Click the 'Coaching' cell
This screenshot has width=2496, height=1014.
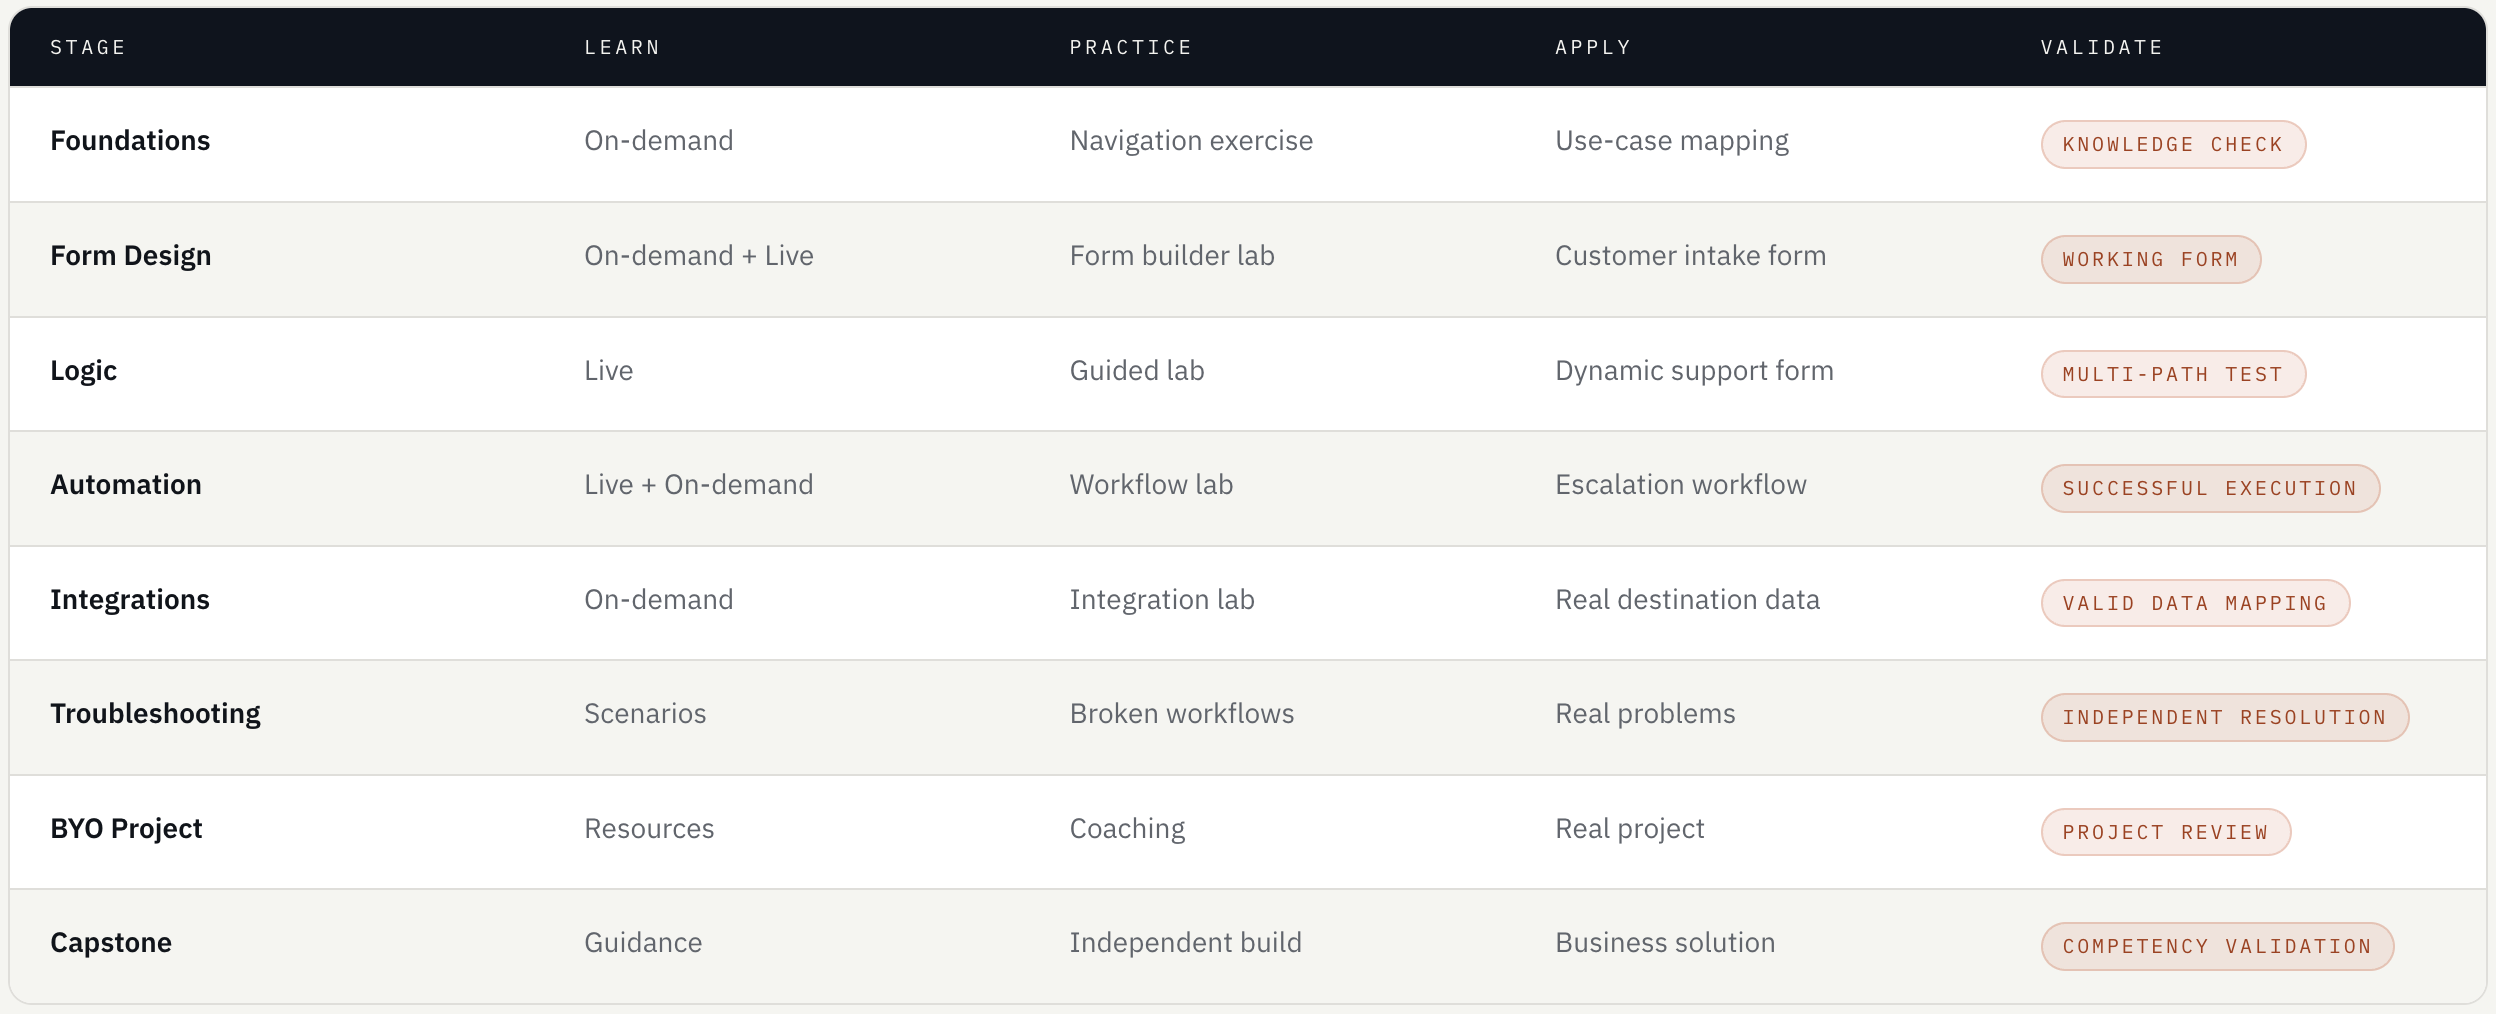point(1127,829)
